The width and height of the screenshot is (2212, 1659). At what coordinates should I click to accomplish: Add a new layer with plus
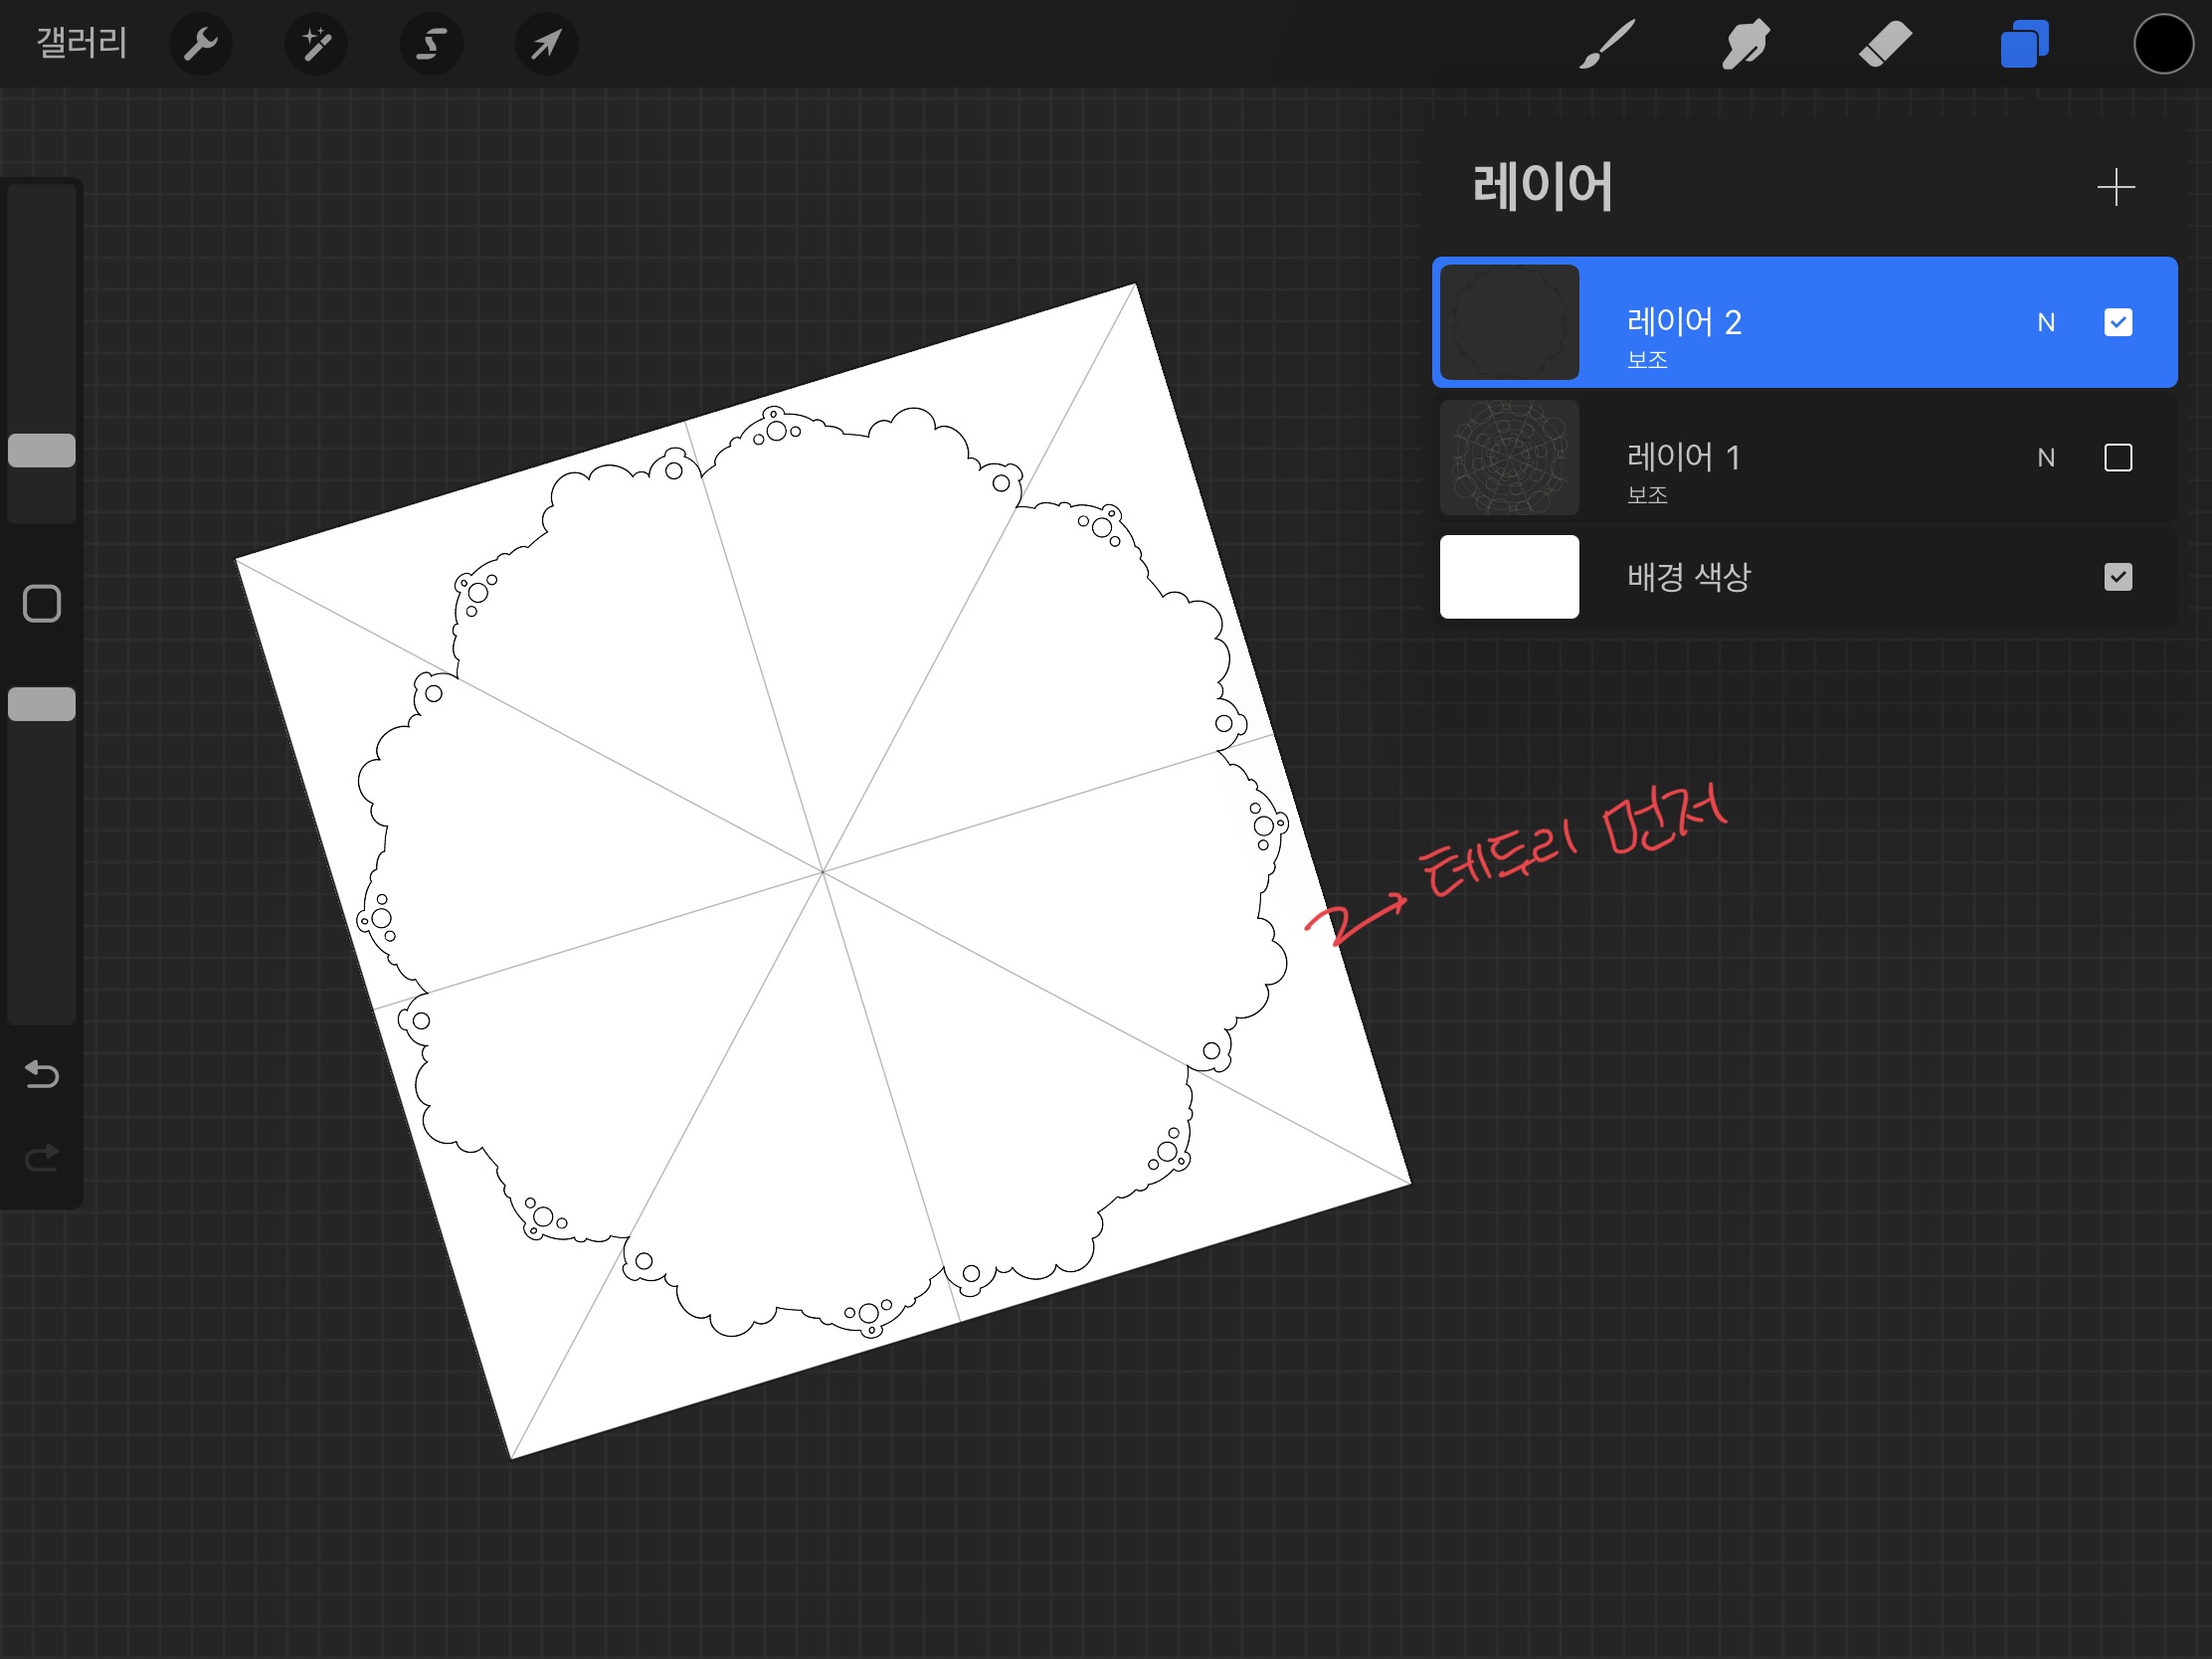(2116, 187)
